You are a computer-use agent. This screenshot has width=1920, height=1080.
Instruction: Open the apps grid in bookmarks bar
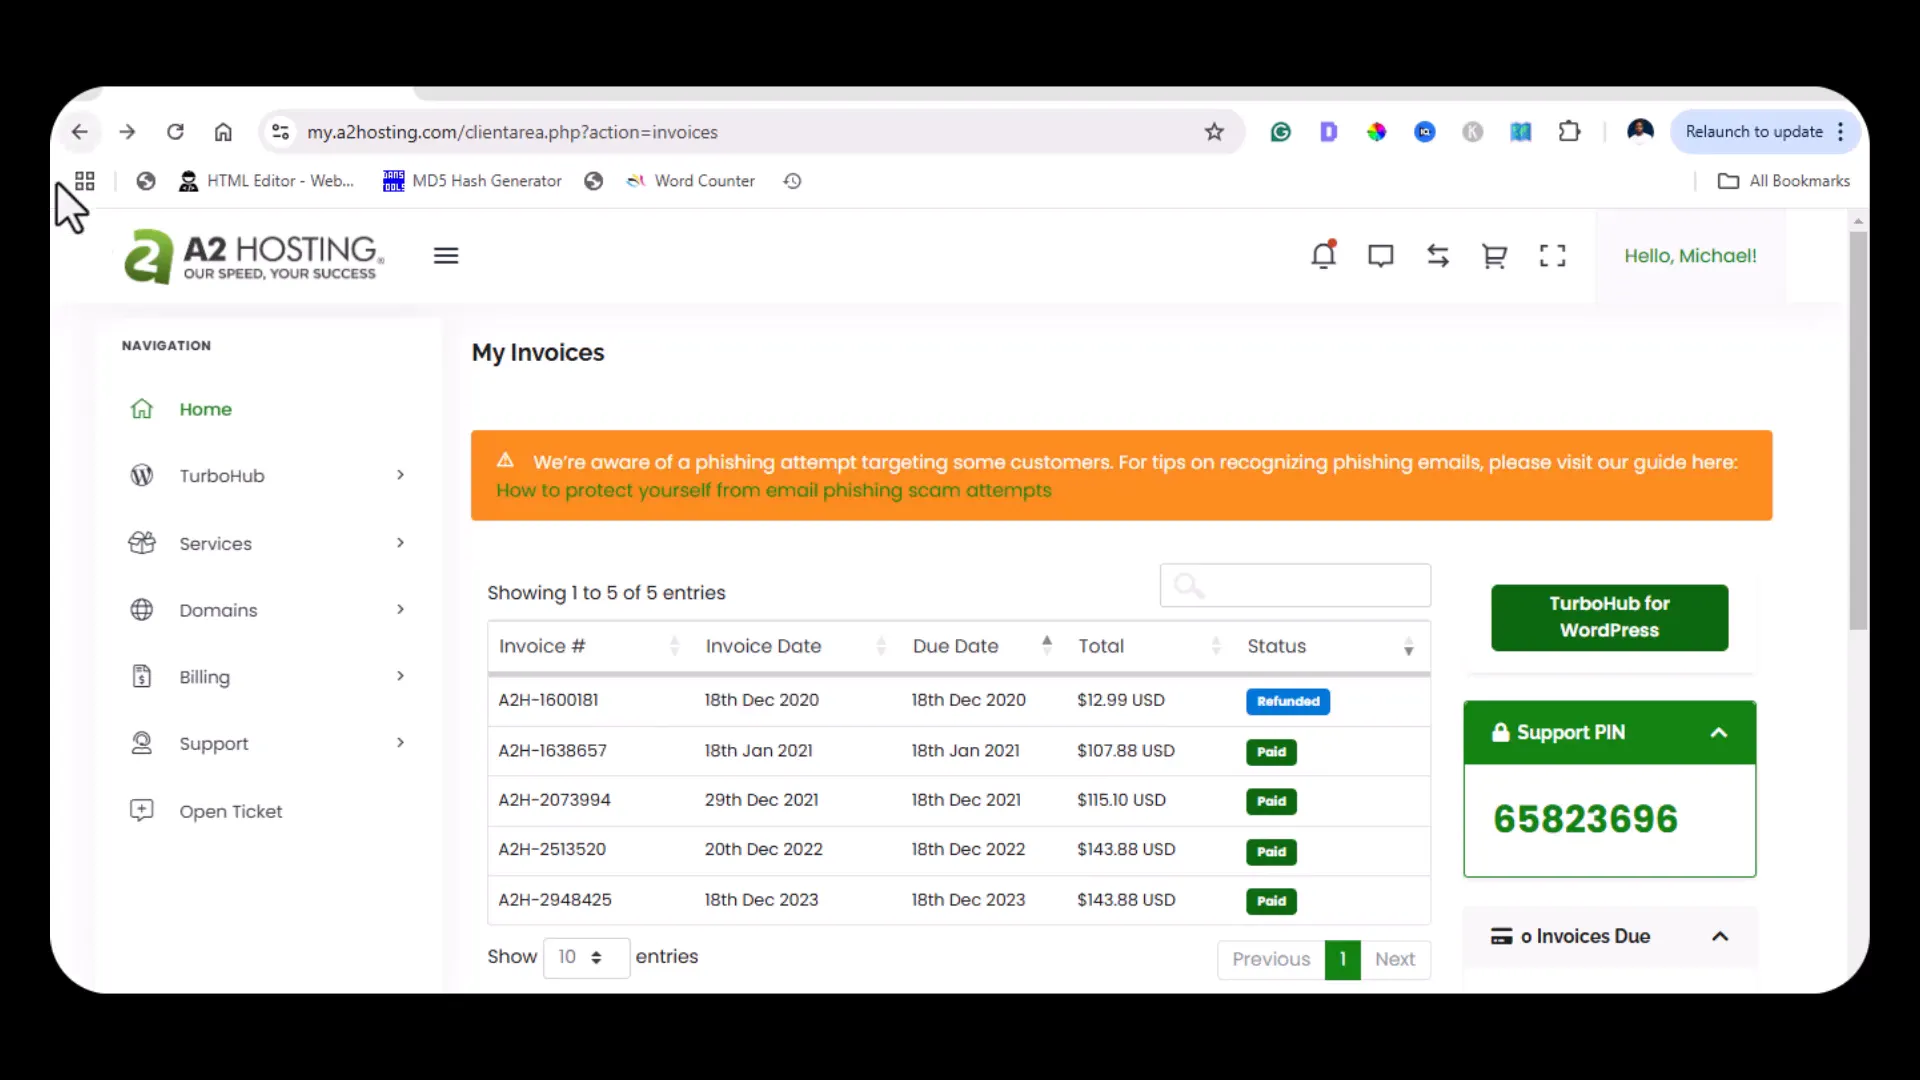(85, 181)
